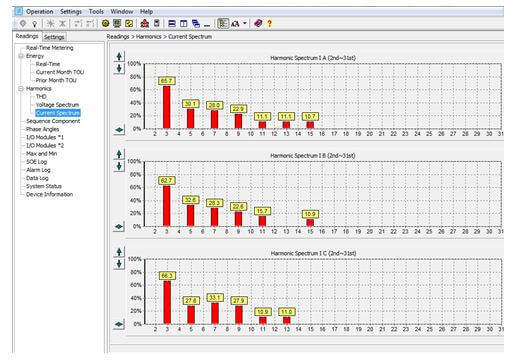Open Current Month TOU readings
Screen dimensions: 518x364
click(60, 72)
